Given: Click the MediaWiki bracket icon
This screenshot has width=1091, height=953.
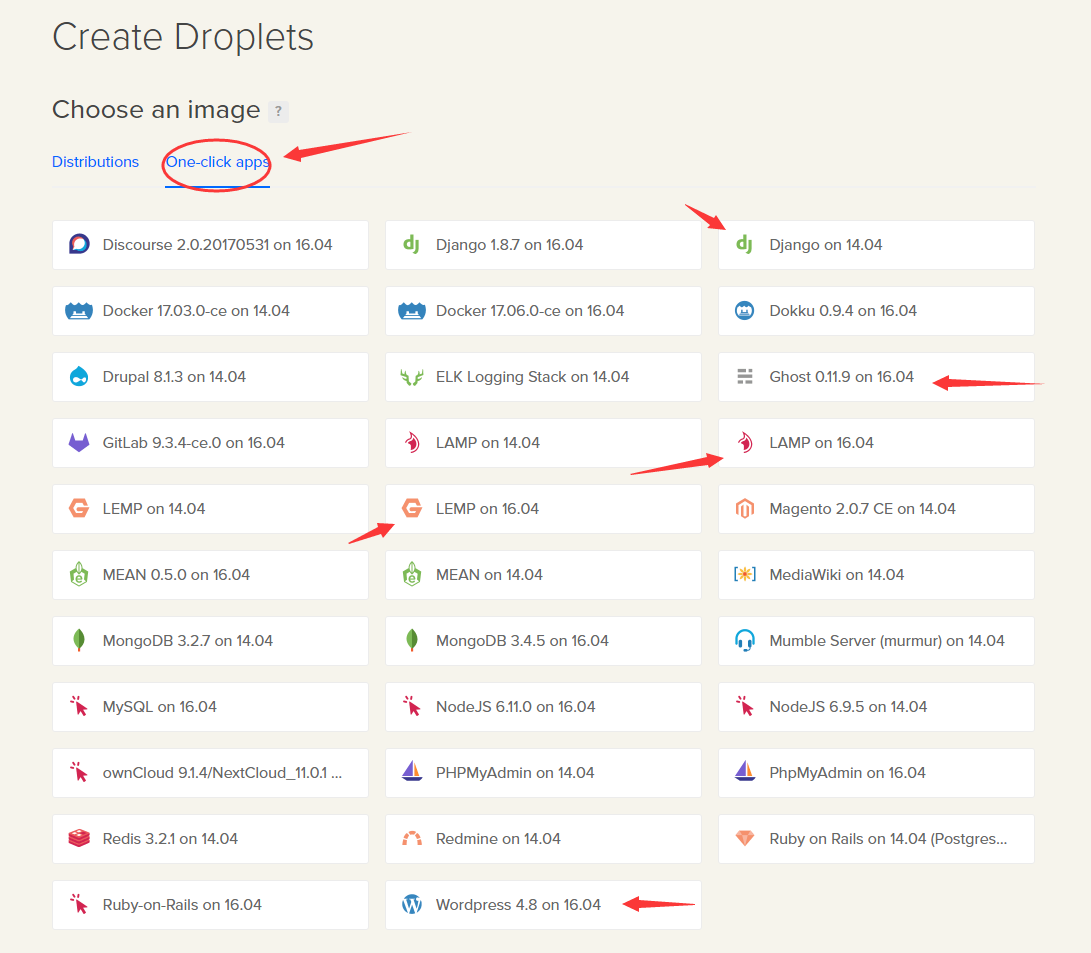Looking at the screenshot, I should point(744,574).
